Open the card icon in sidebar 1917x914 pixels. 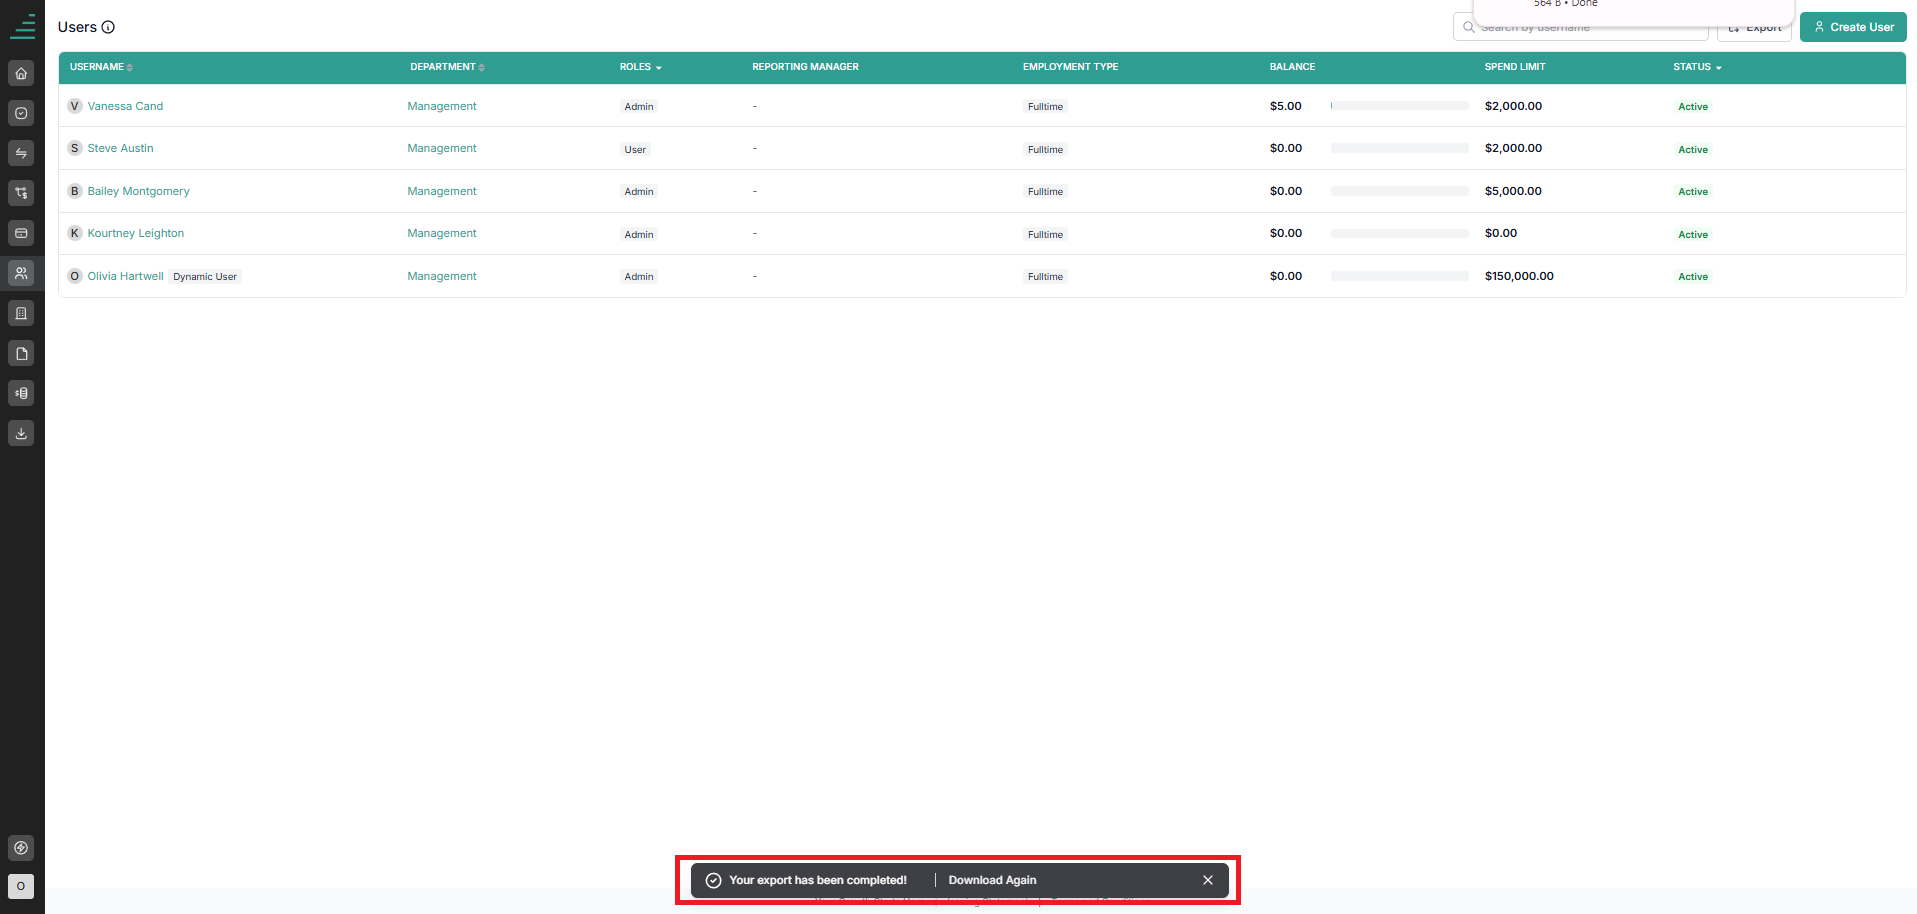point(21,233)
